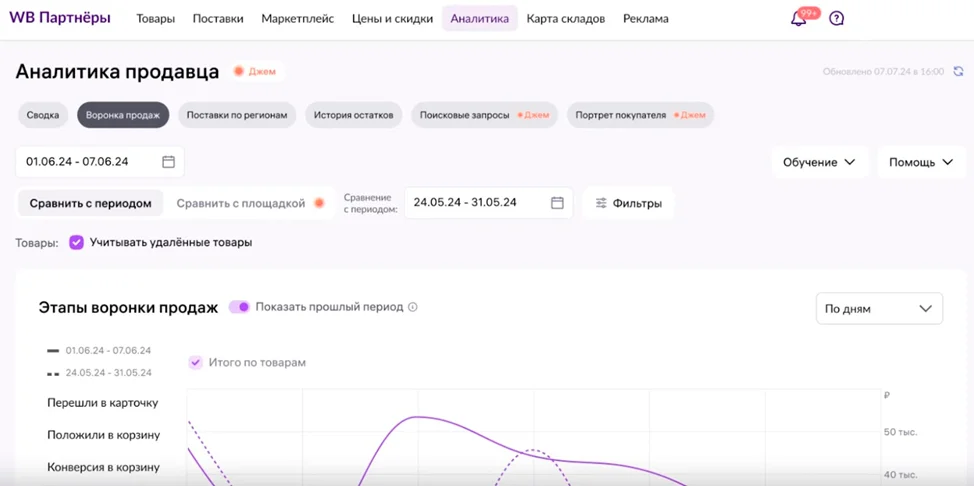Select the Воронка продаж tab

(x=123, y=115)
